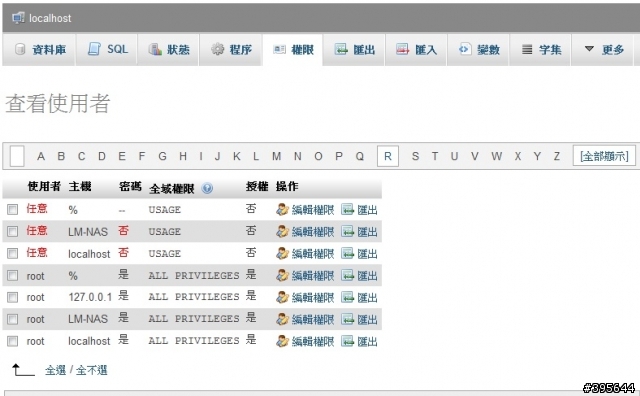Tick checkbox for root localhost user
640x396 pixels.
pyautogui.click(x=13, y=341)
